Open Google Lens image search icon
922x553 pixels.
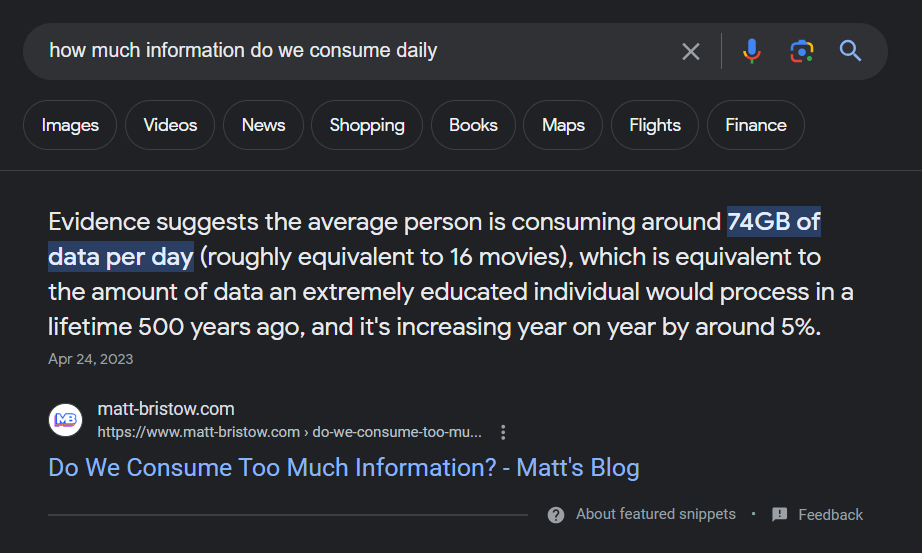click(x=801, y=51)
